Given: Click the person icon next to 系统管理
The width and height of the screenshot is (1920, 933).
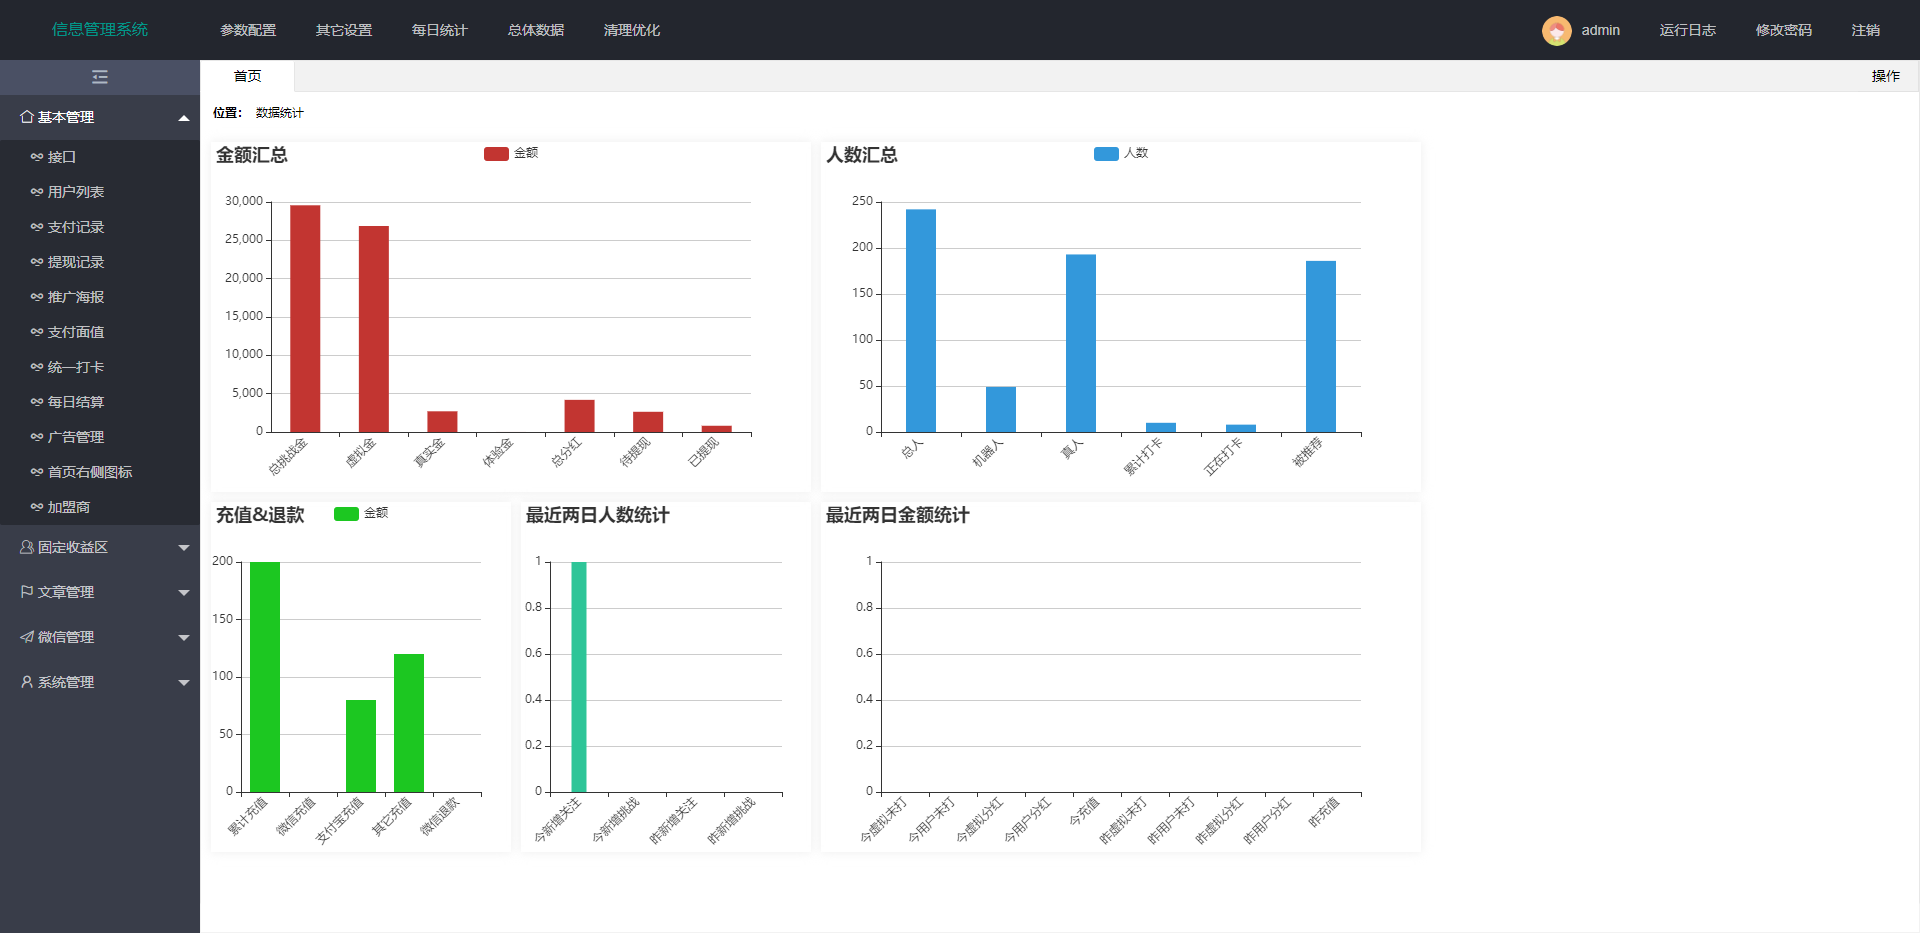Looking at the screenshot, I should pos(25,682).
